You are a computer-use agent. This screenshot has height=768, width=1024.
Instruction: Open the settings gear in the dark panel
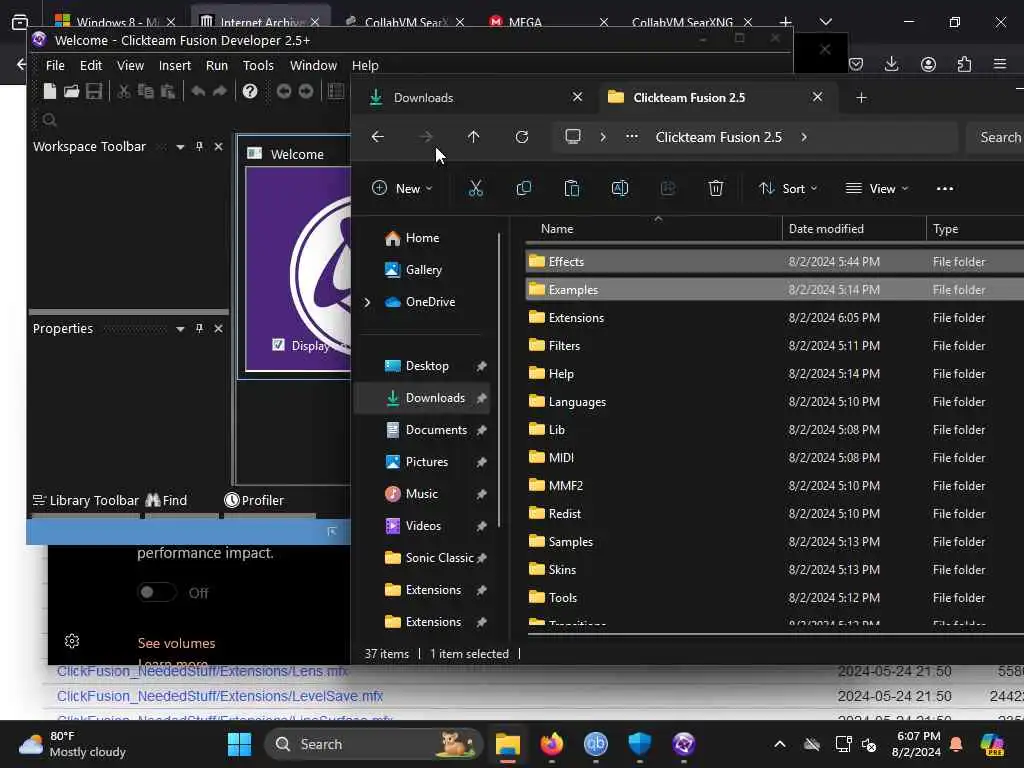click(72, 641)
